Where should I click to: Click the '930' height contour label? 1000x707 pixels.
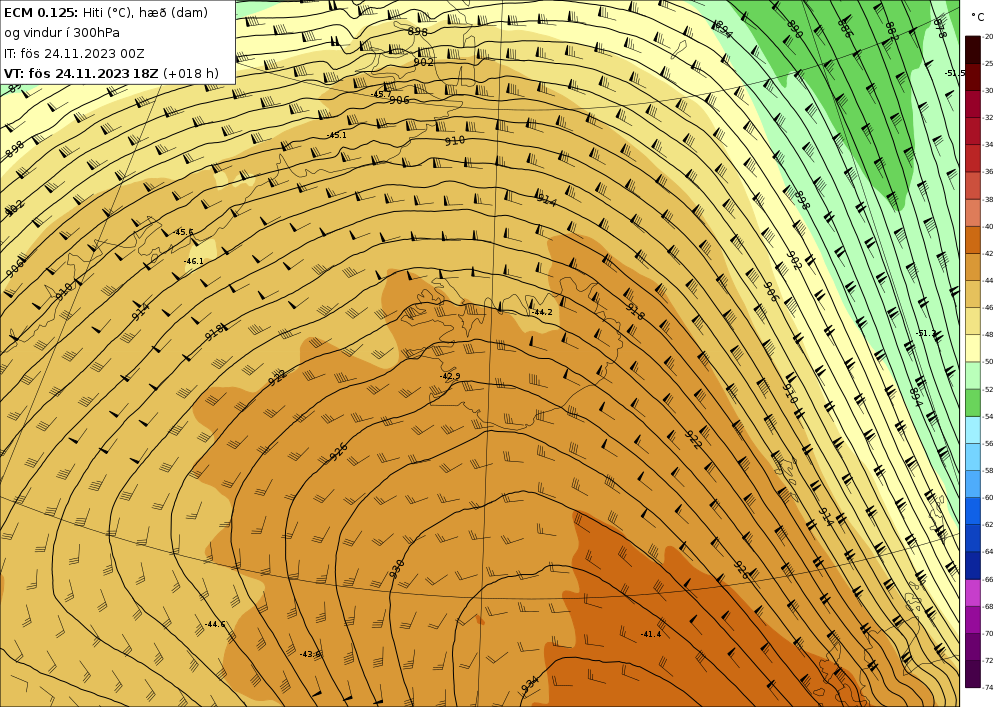(x=397, y=569)
